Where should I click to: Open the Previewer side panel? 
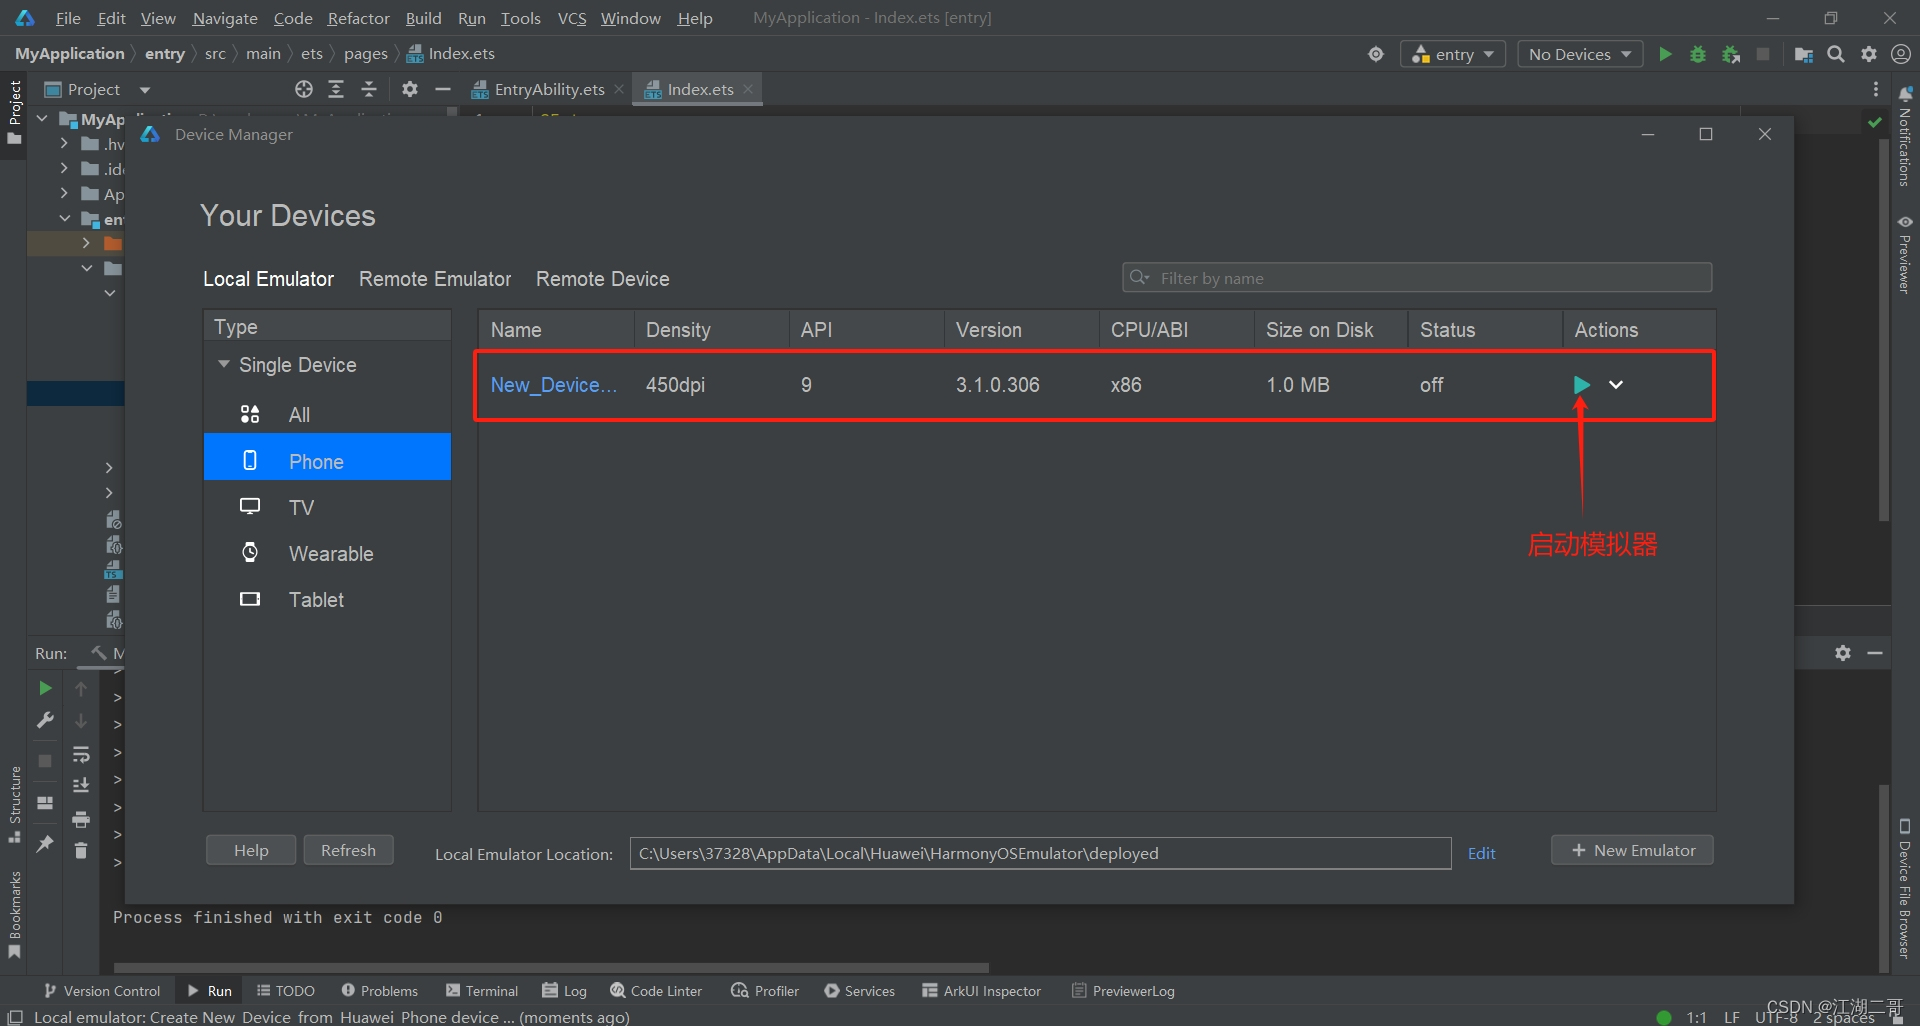[x=1904, y=254]
